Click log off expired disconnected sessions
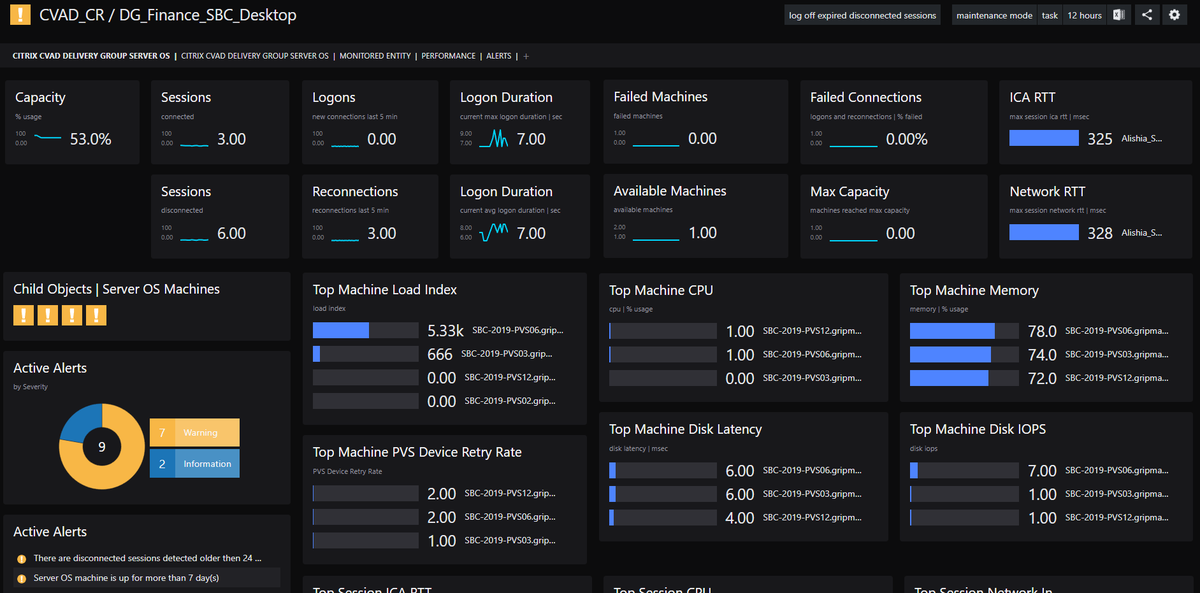The image size is (1200, 593). [862, 15]
